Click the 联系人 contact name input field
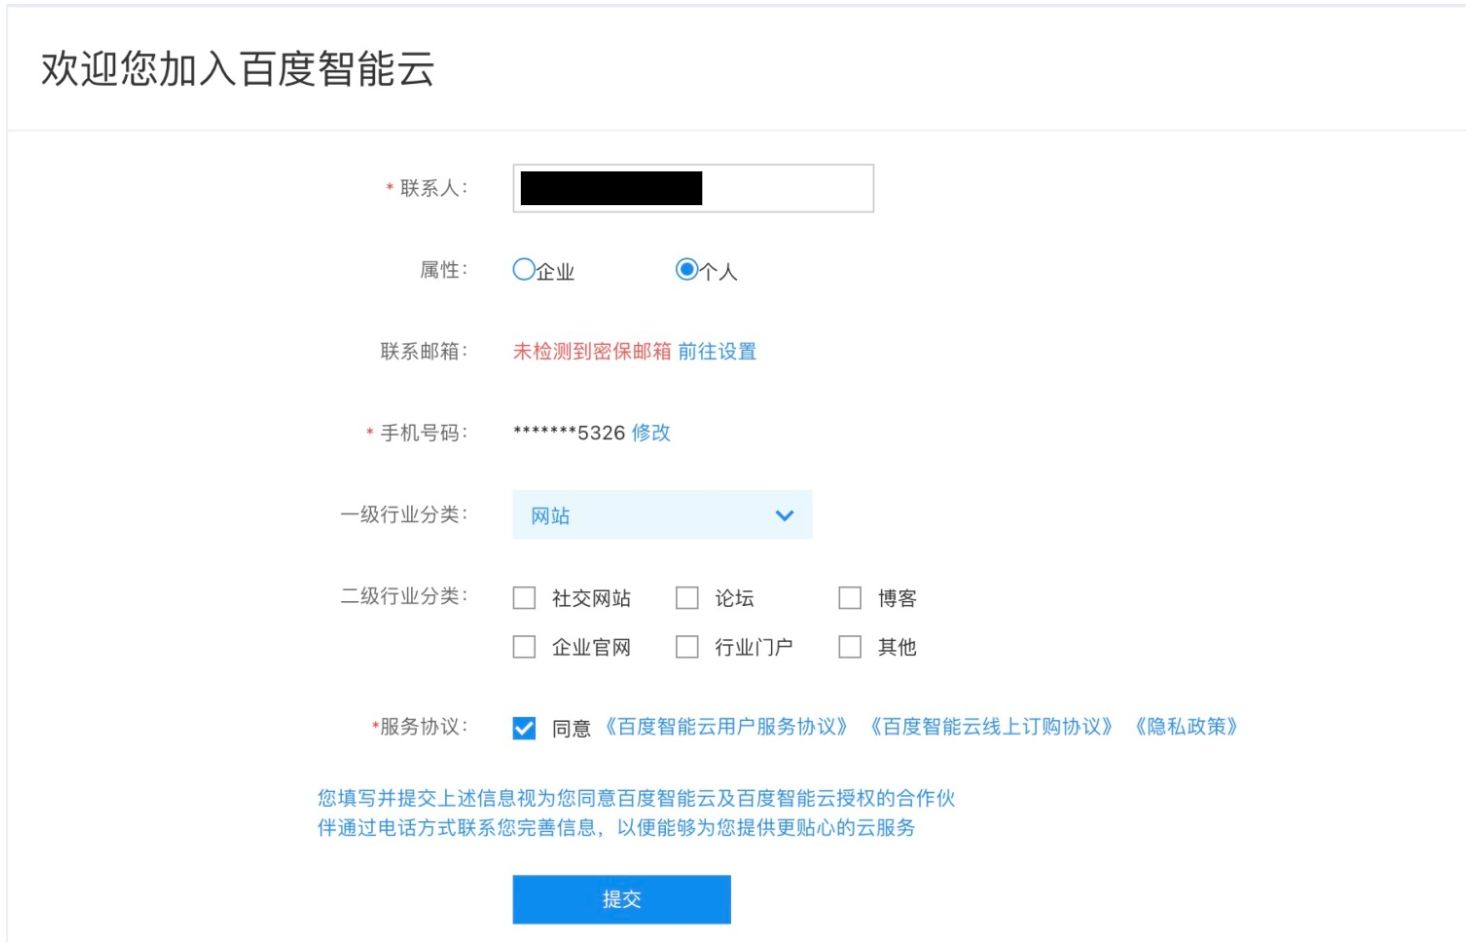 (x=693, y=188)
